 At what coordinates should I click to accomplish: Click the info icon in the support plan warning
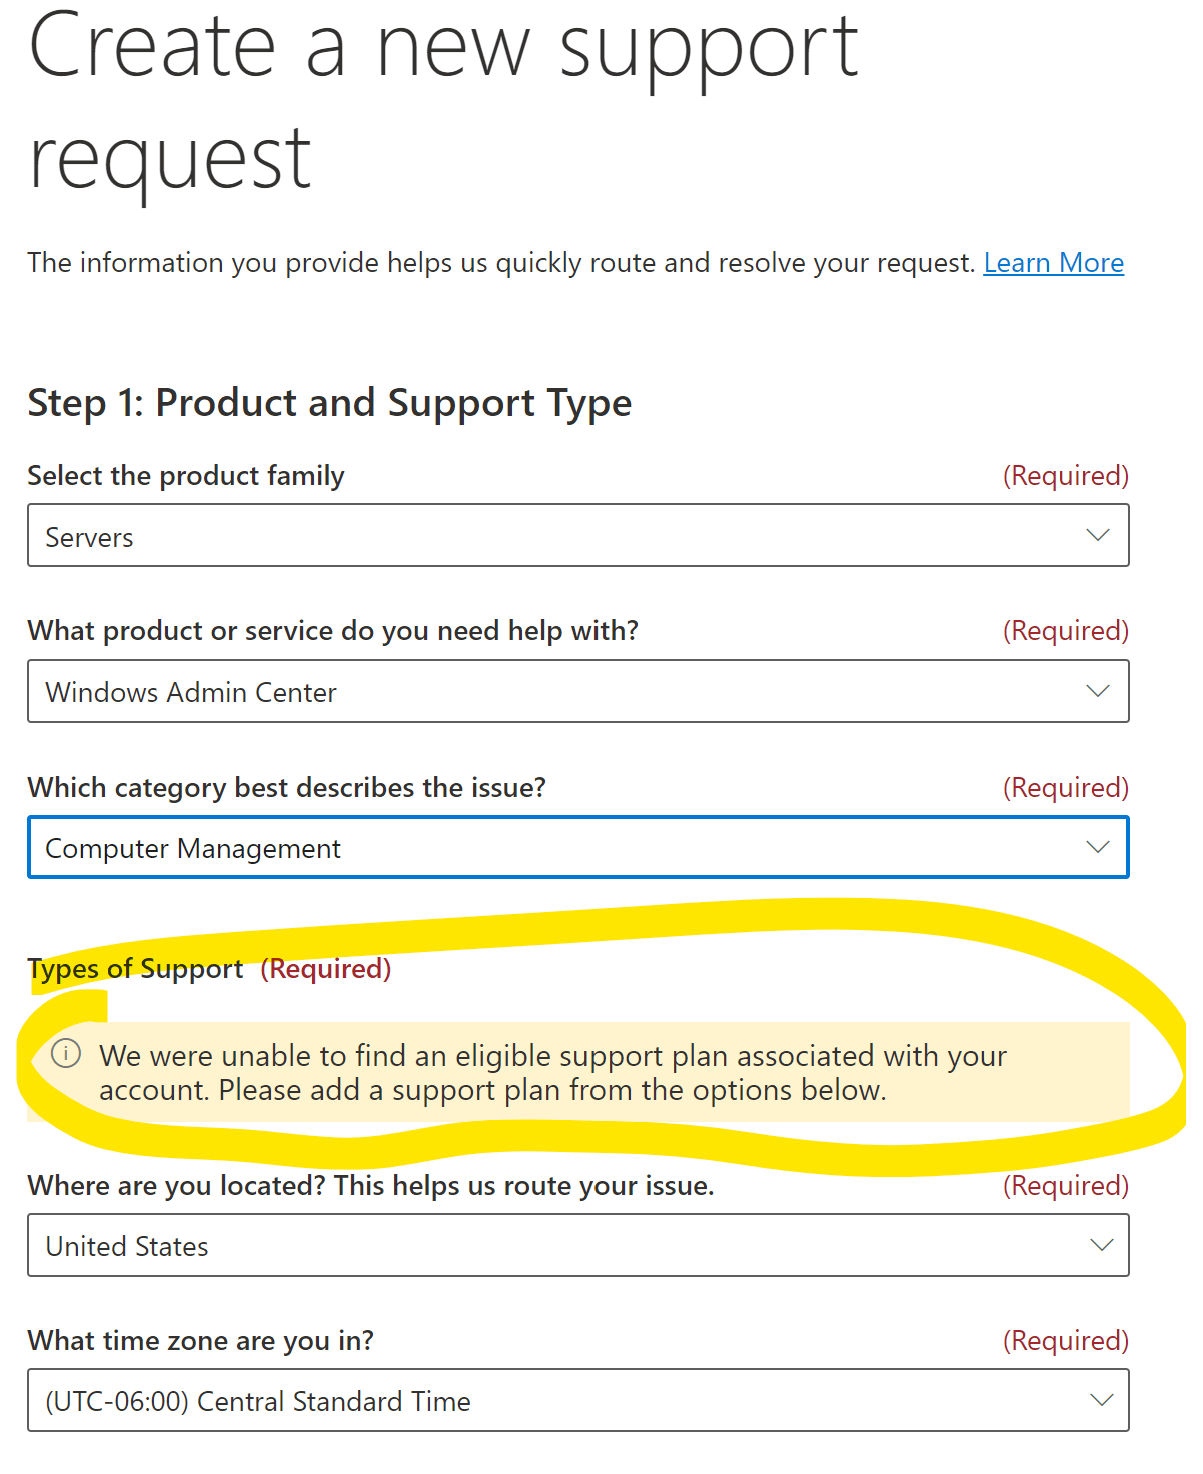tap(66, 1053)
